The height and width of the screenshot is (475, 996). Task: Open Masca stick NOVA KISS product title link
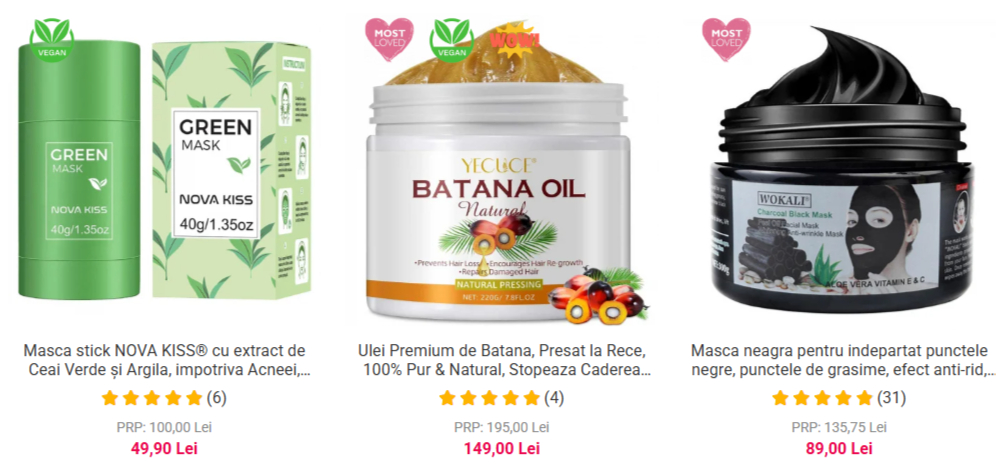click(165, 360)
